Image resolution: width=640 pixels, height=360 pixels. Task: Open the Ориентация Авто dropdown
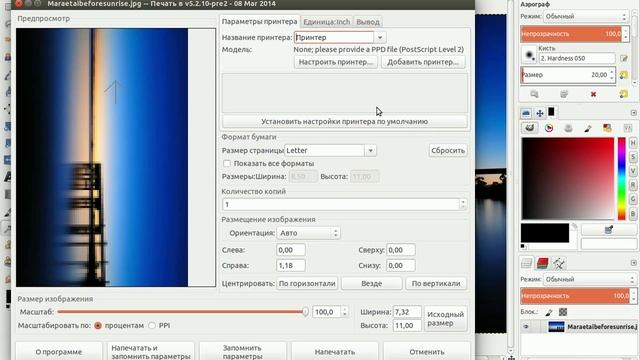point(309,233)
